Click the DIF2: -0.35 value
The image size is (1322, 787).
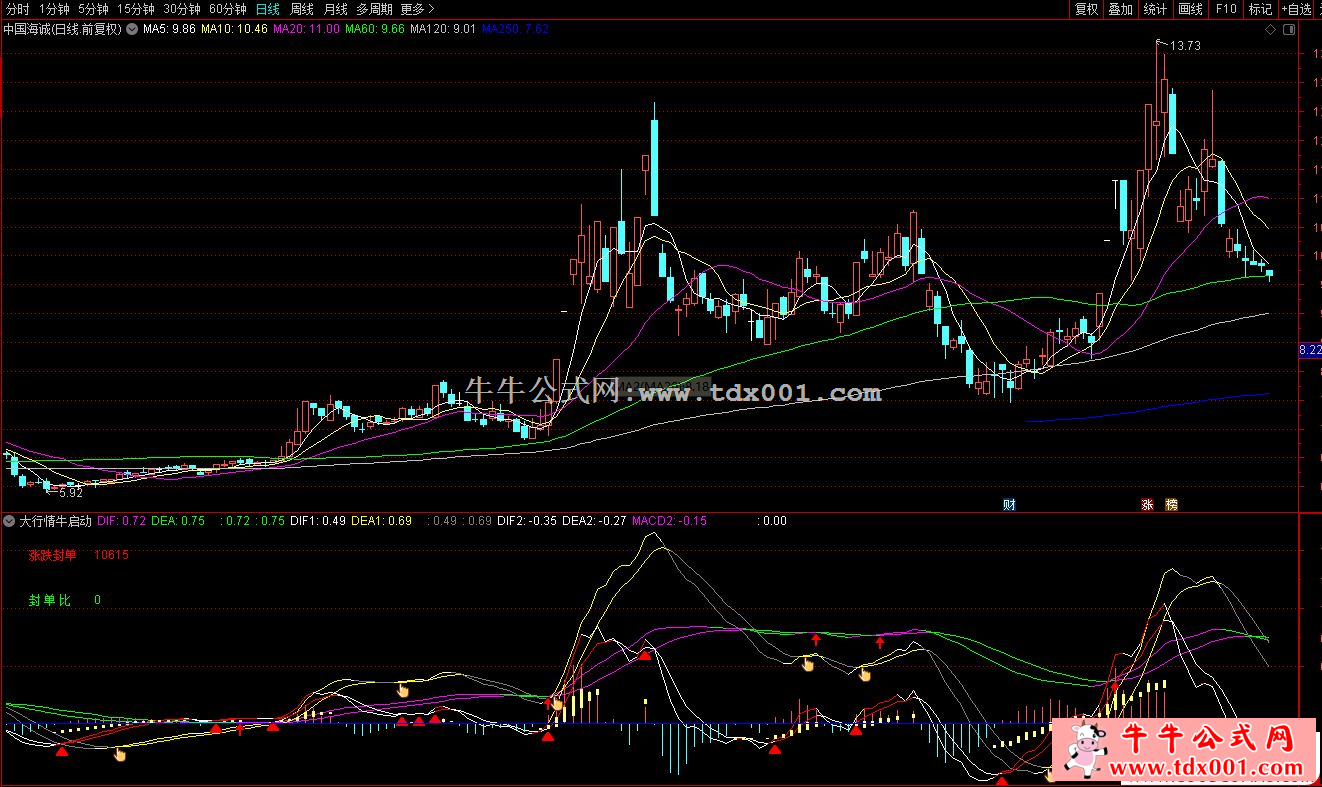[527, 521]
